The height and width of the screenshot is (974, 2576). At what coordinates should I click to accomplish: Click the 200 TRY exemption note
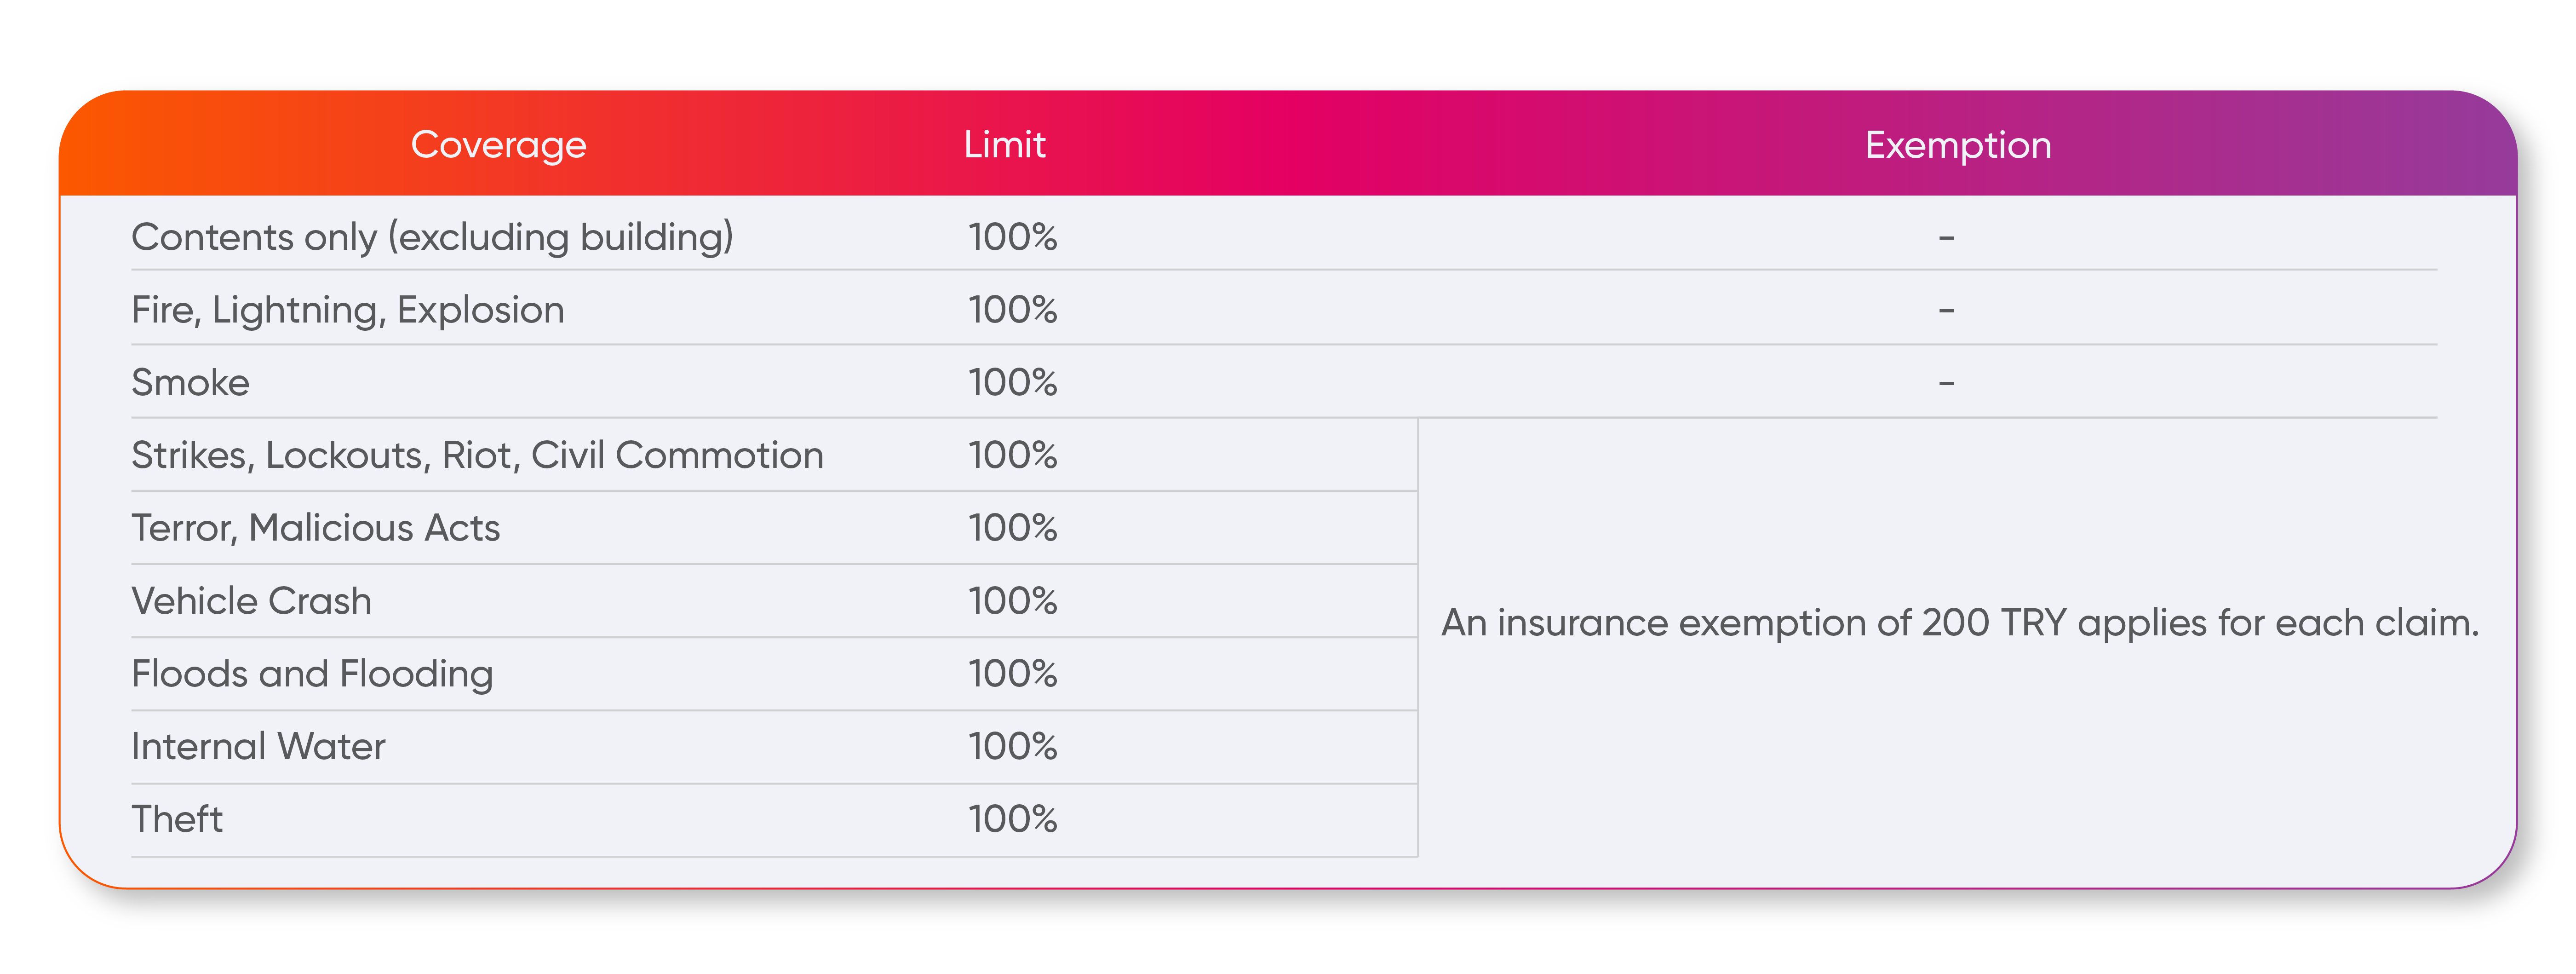[x=1959, y=623]
